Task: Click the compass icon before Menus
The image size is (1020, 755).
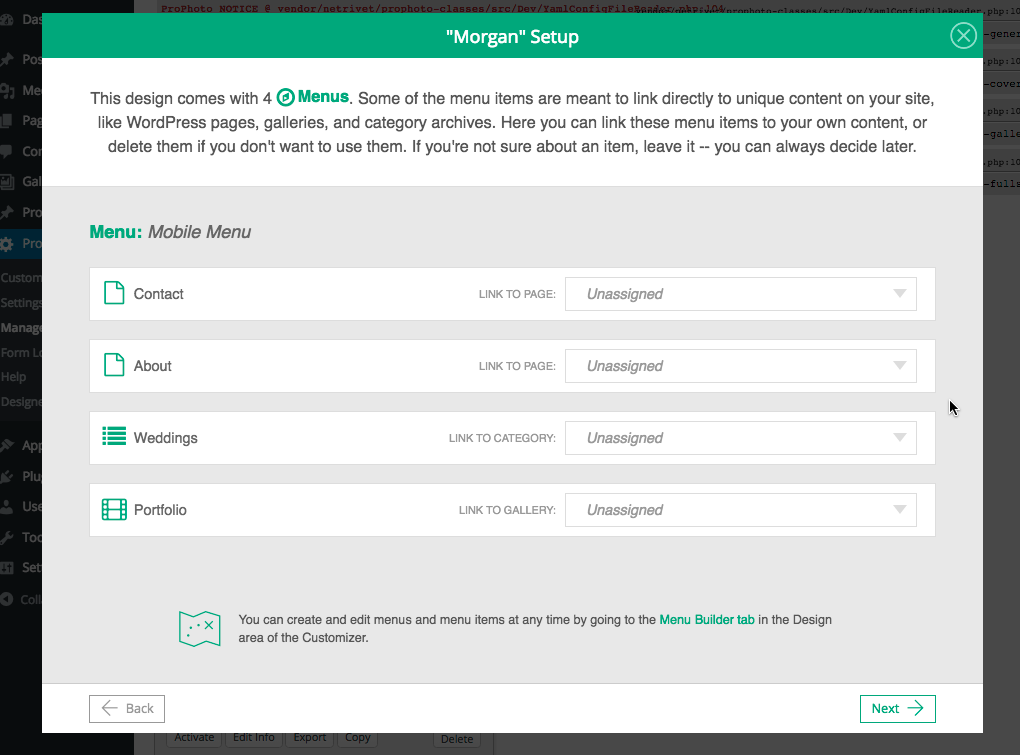Action: click(286, 98)
